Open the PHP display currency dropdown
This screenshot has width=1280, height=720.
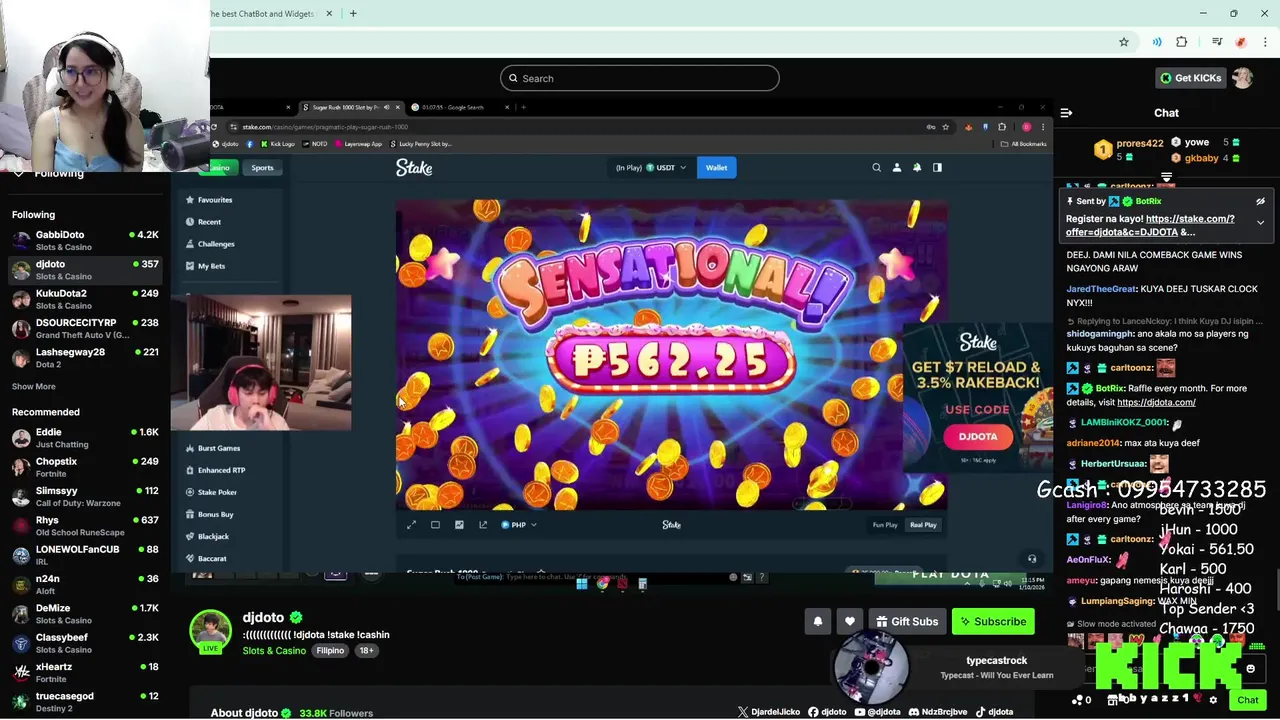pos(519,525)
